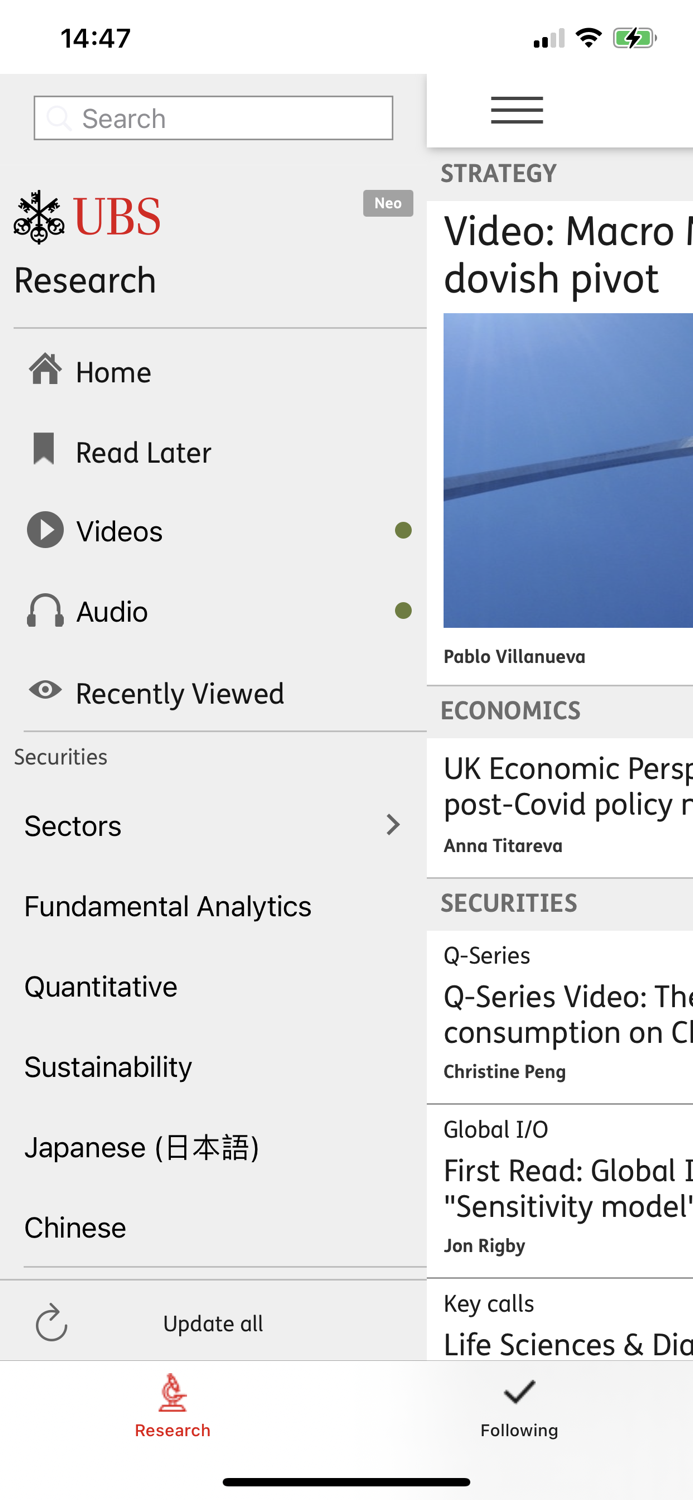Screen dimensions: 693x1500
Task: Tap the Update all refresh icon
Action: (x=51, y=1323)
